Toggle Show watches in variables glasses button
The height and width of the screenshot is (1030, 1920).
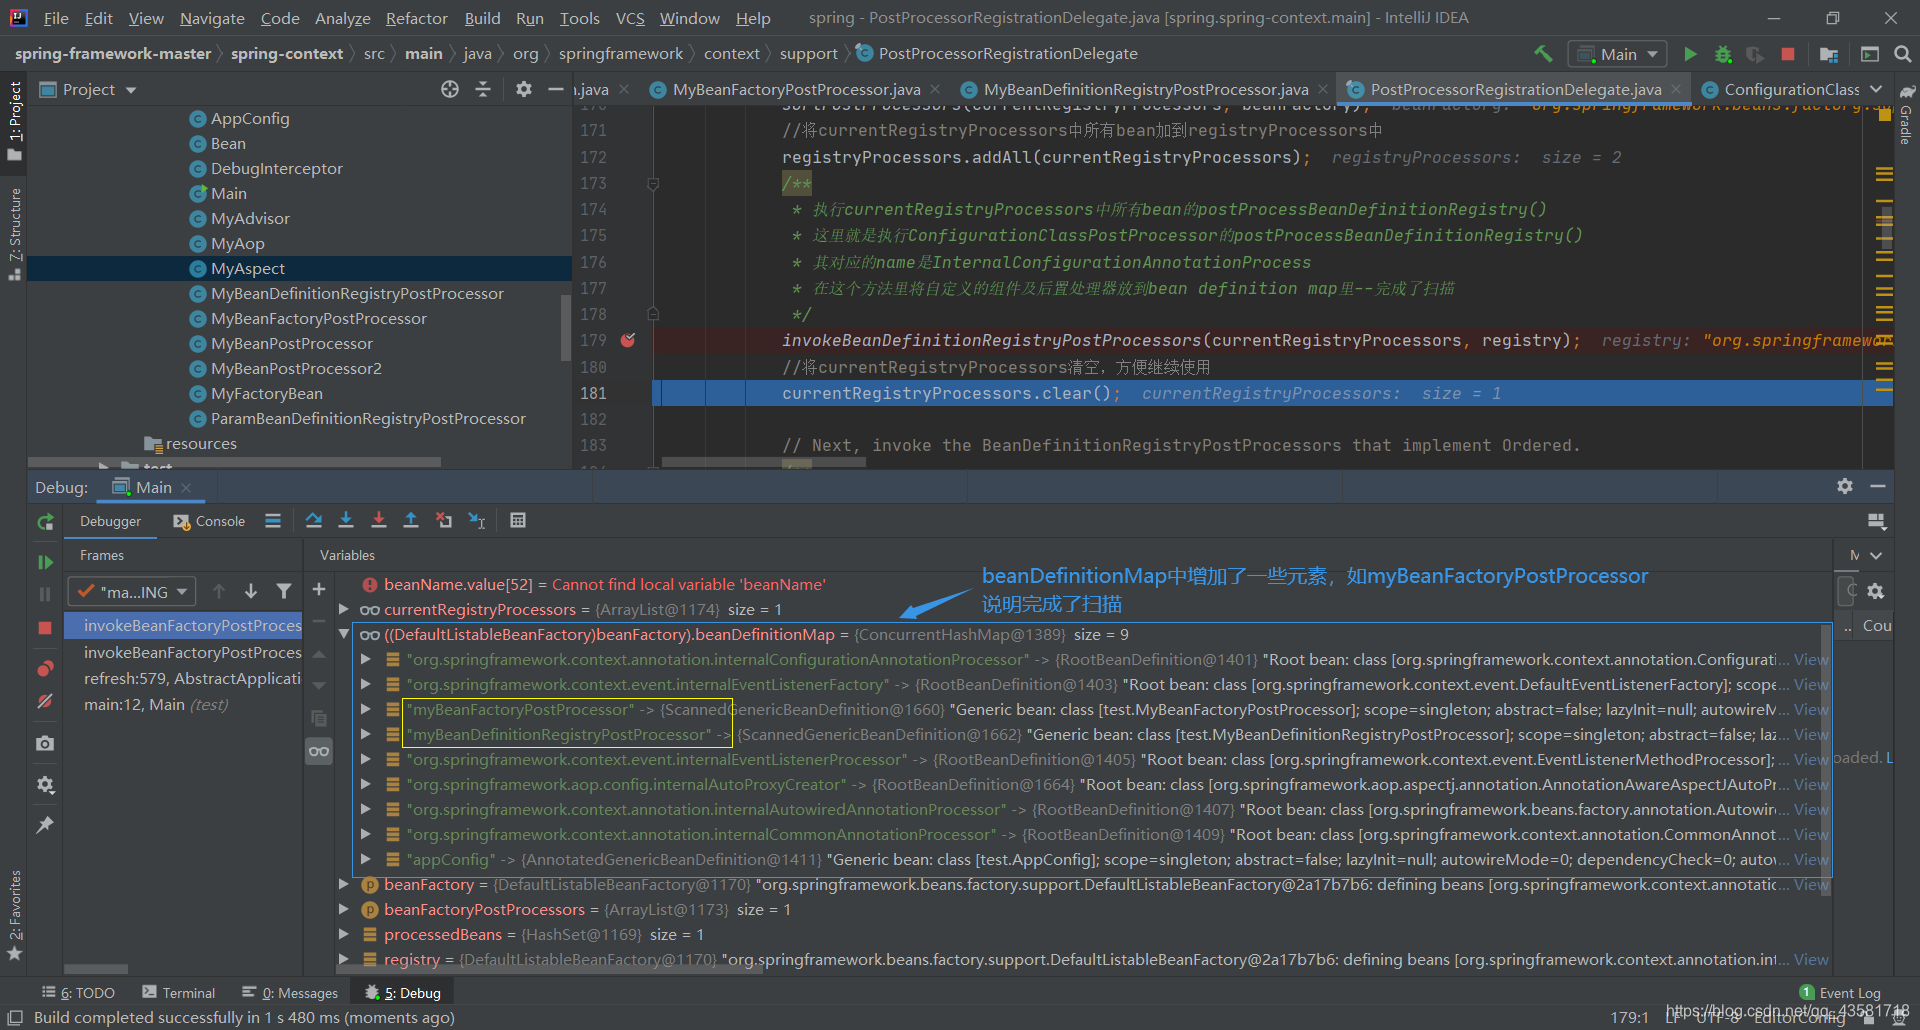319,751
